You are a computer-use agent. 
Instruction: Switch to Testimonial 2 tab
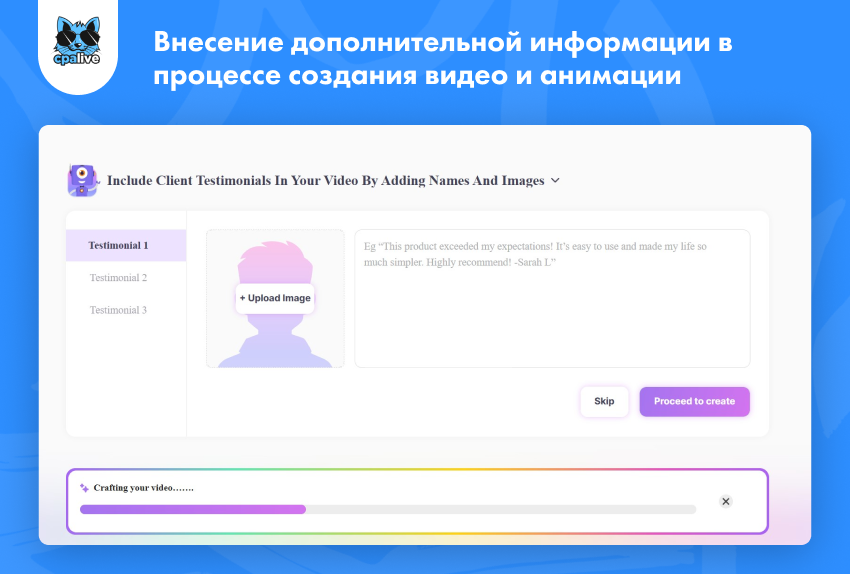pos(118,278)
